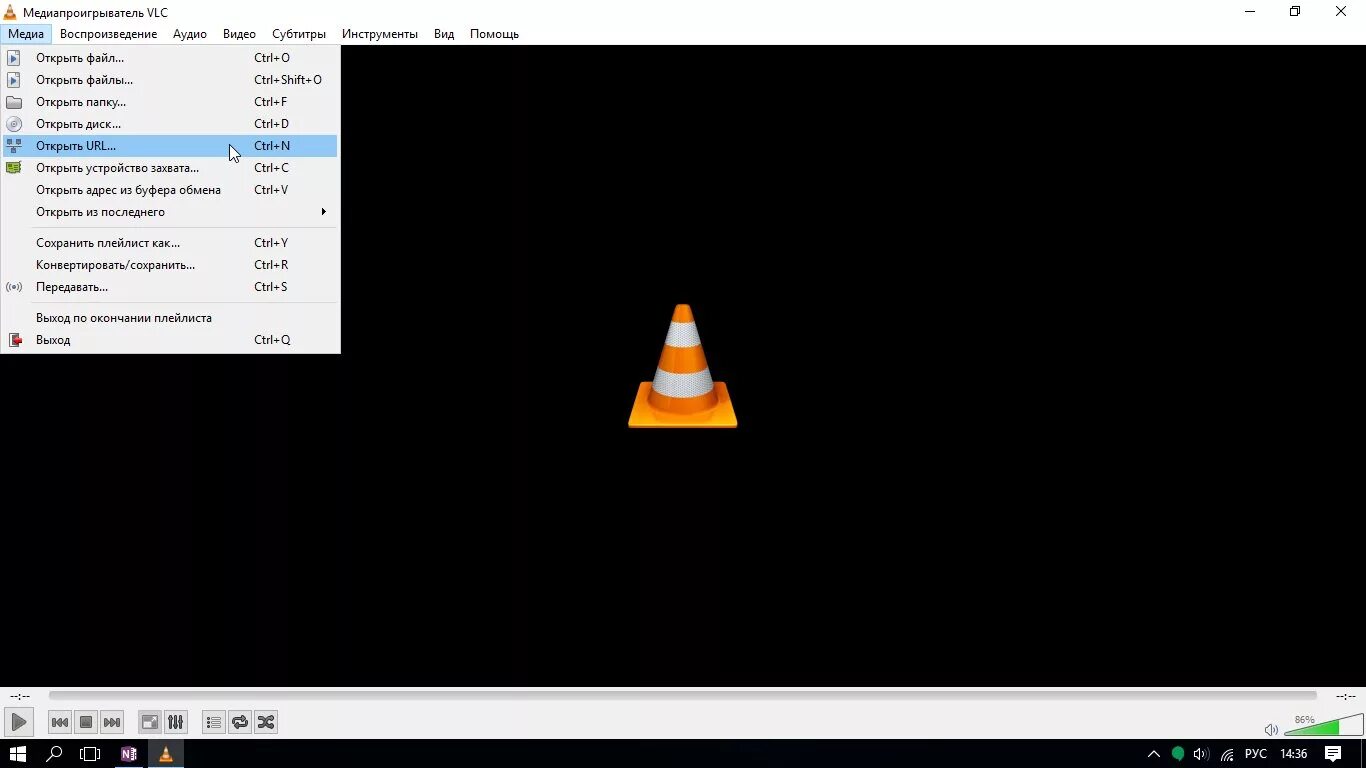Image resolution: width=1366 pixels, height=768 pixels.
Task: Click the playback seek bar
Action: point(683,696)
